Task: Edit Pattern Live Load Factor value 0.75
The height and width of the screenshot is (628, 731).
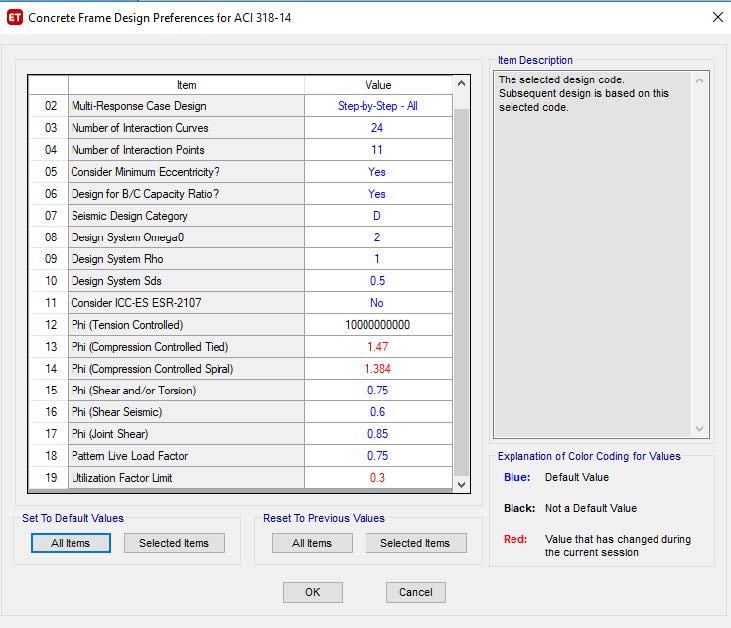Action: coord(378,455)
